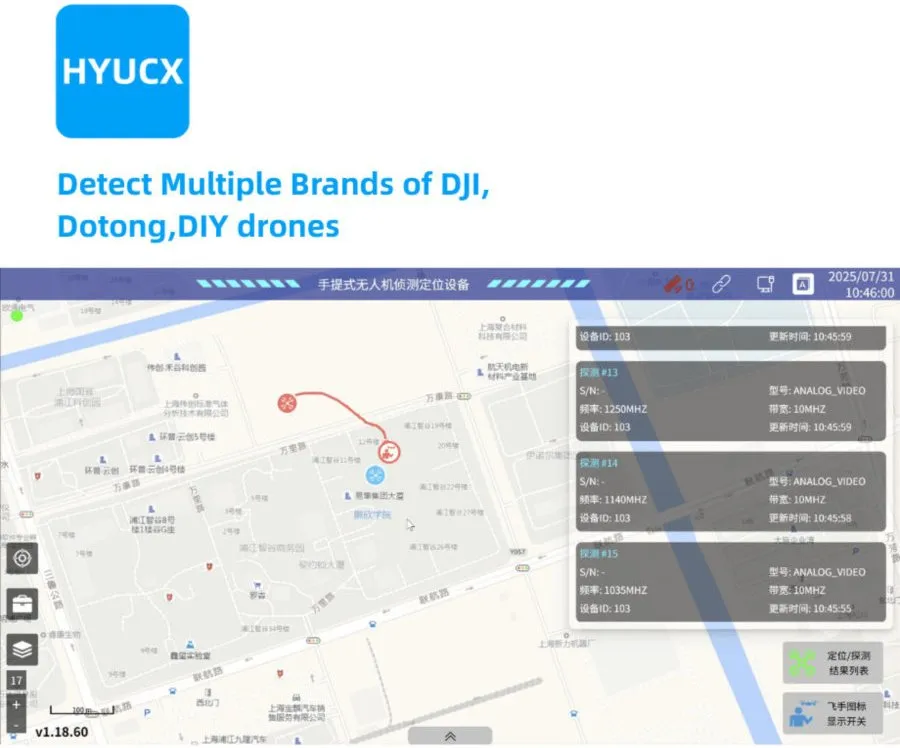
Task: Select detection card 探测 #15
Action: 731,582
